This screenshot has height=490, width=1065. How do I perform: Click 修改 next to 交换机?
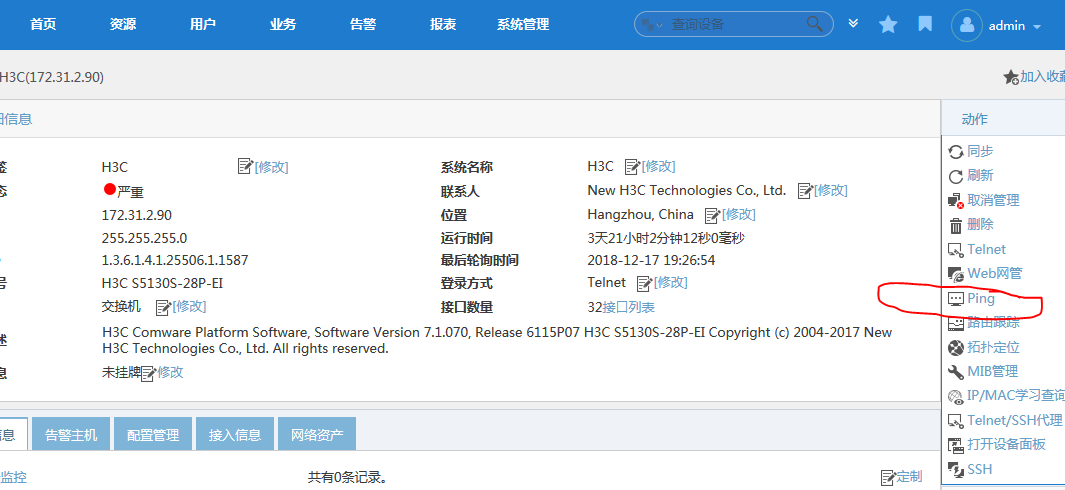(x=189, y=307)
